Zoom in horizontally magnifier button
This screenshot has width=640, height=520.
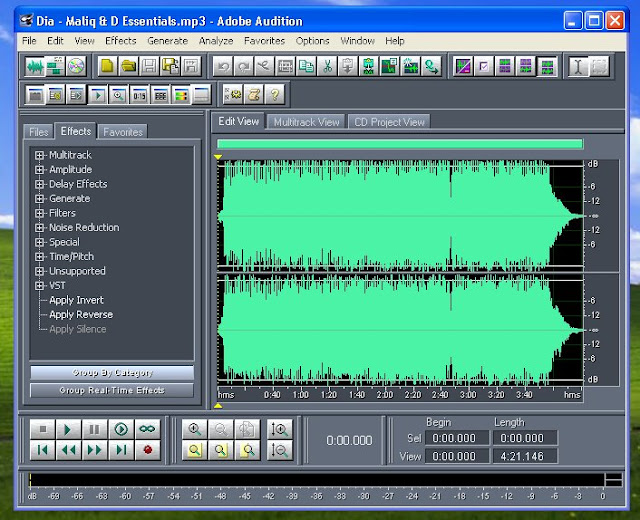tap(194, 429)
